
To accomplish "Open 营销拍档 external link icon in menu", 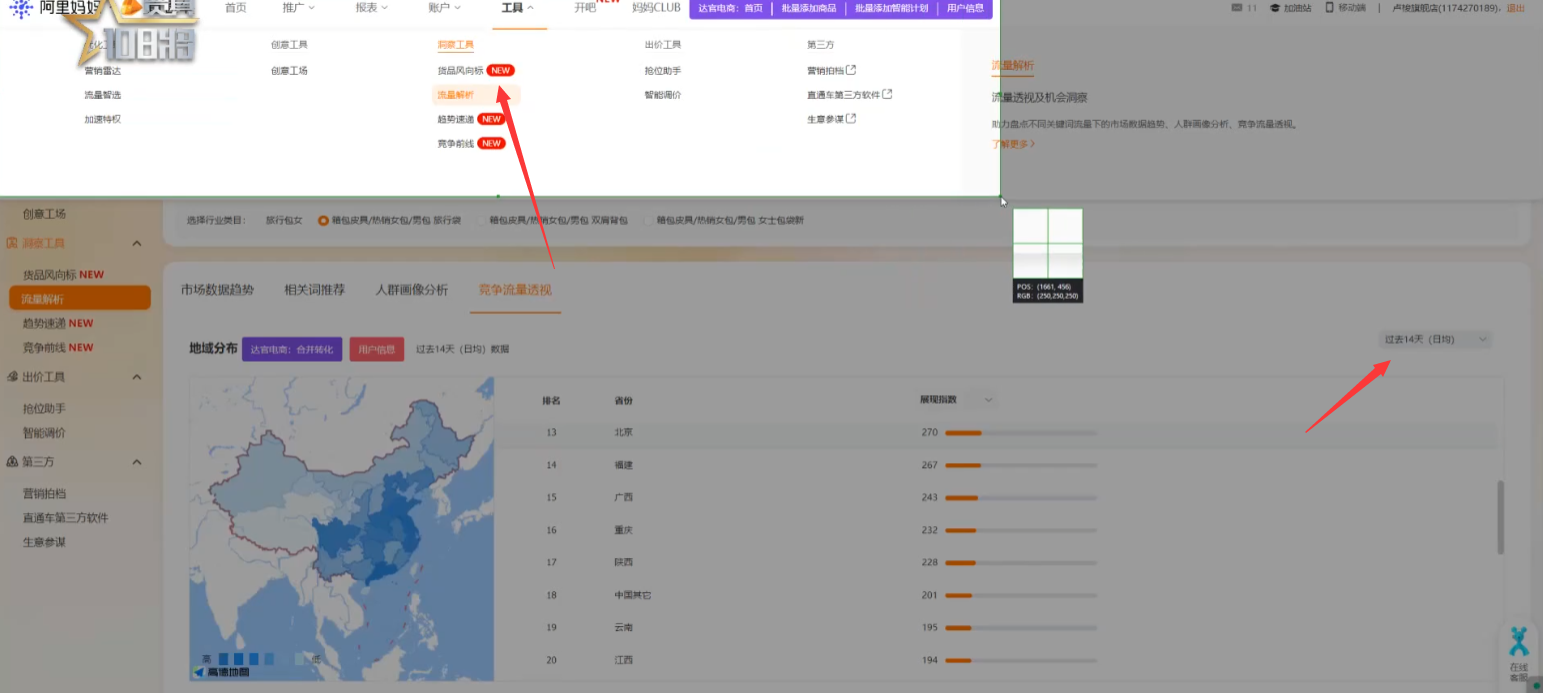I will click(851, 70).
